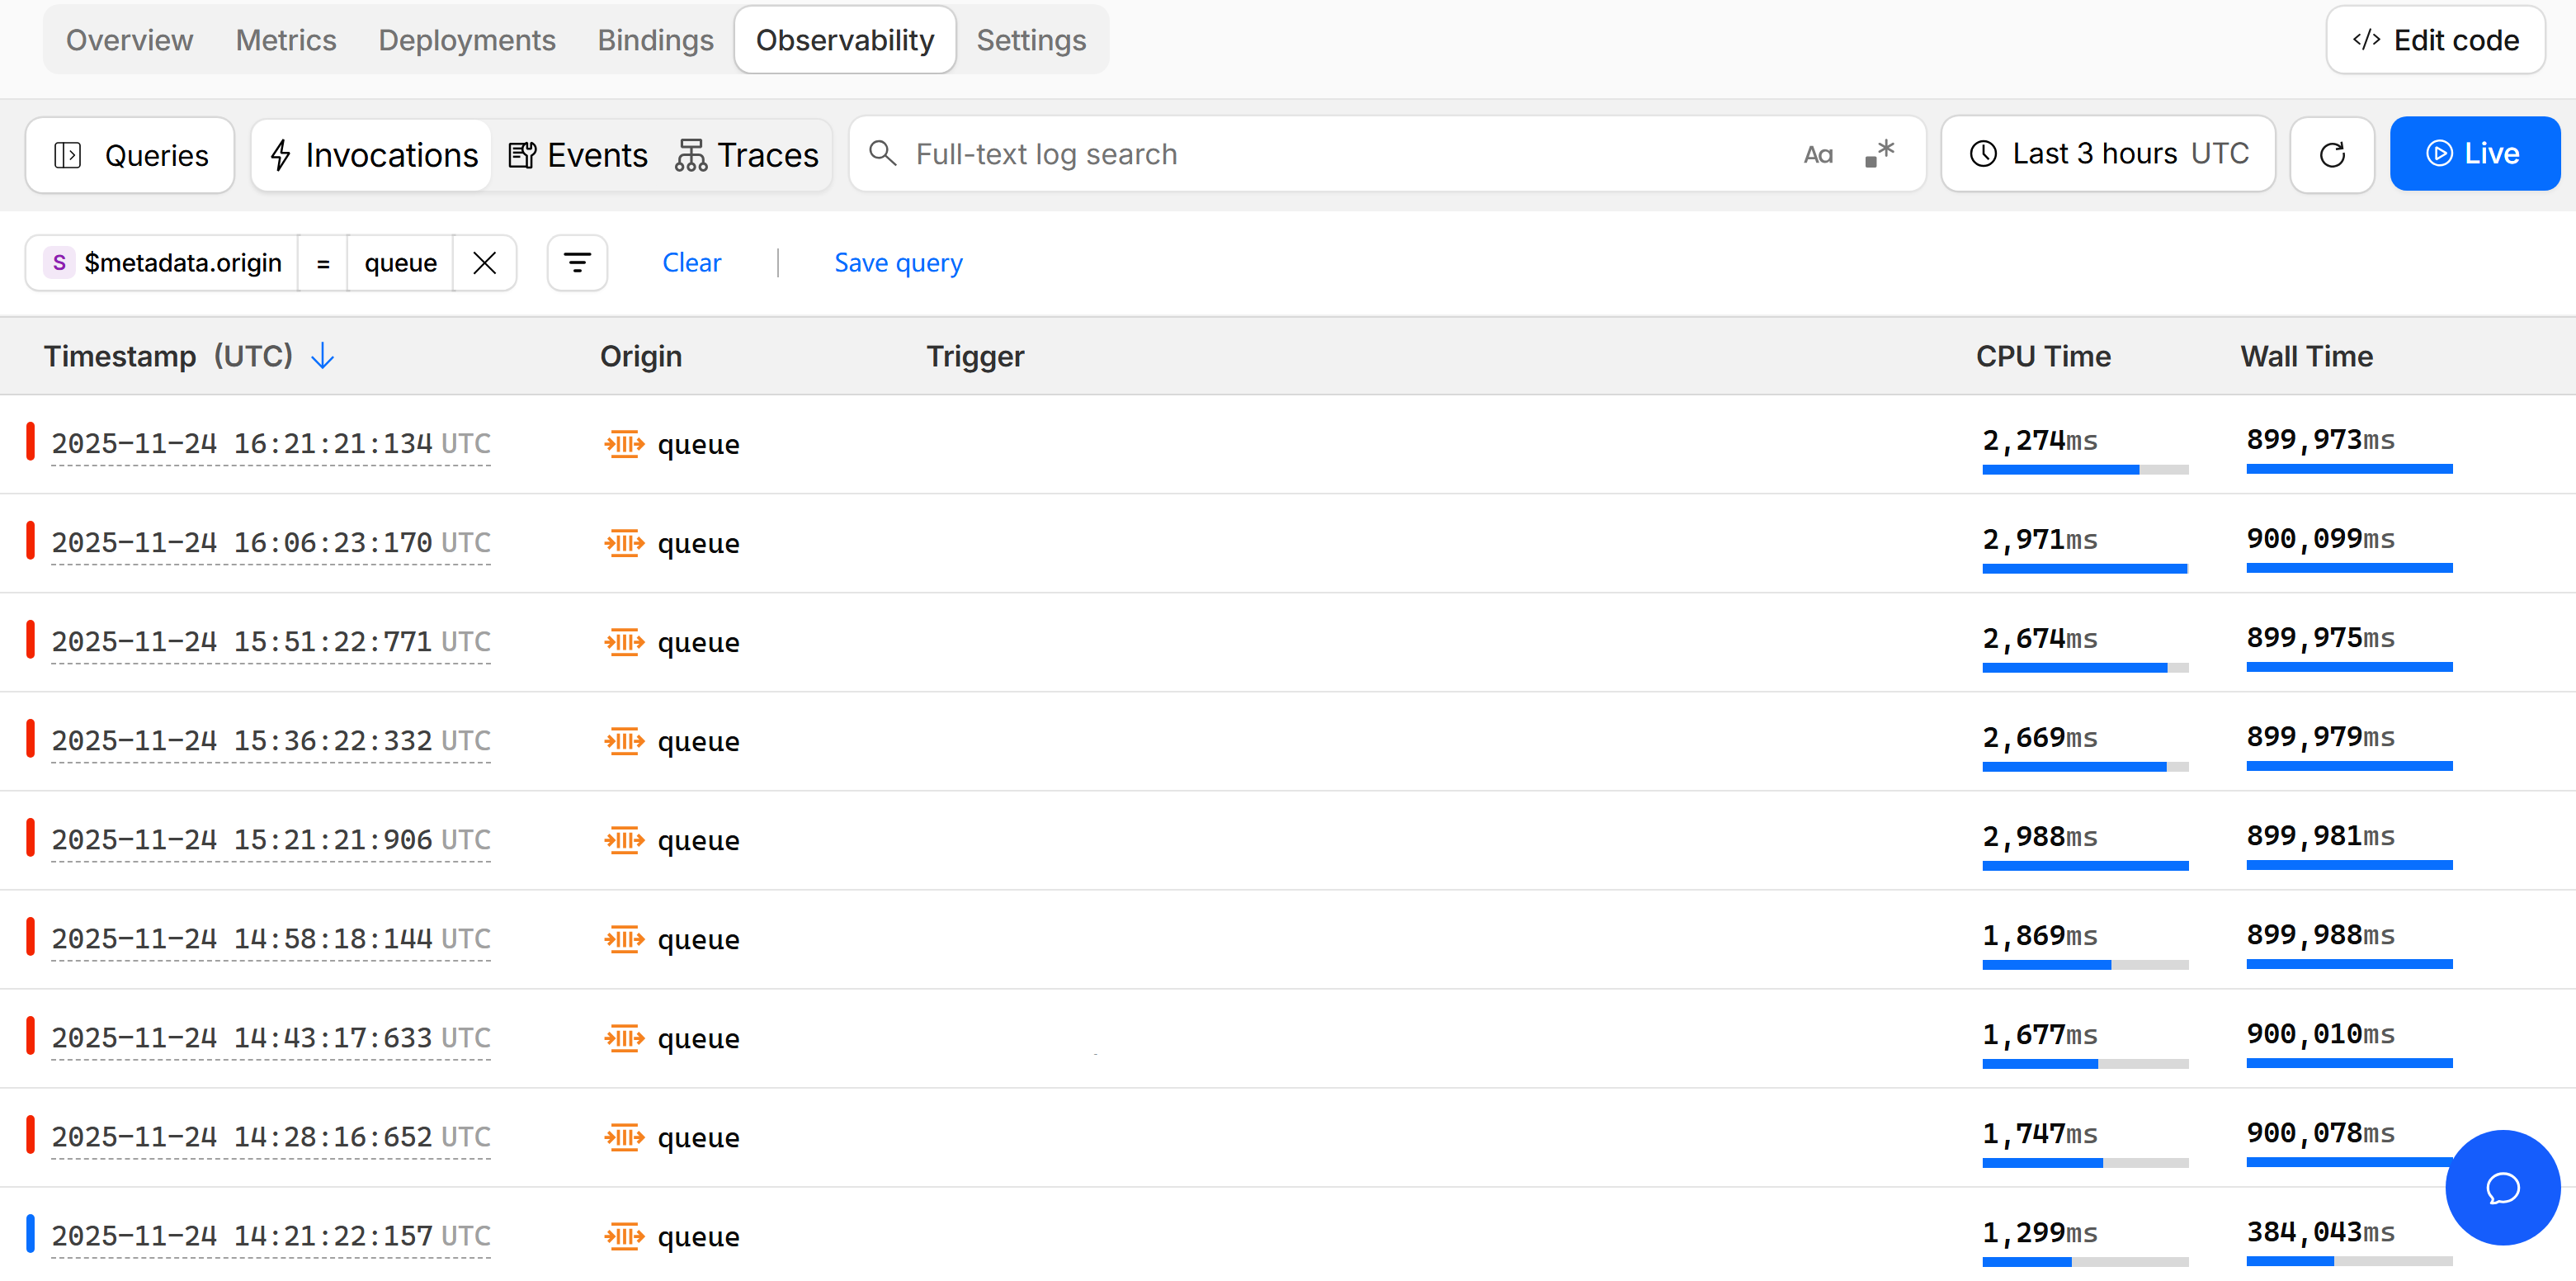Click the queue icon on 16:21:21 row
The width and height of the screenshot is (2576, 1281).
click(624, 443)
